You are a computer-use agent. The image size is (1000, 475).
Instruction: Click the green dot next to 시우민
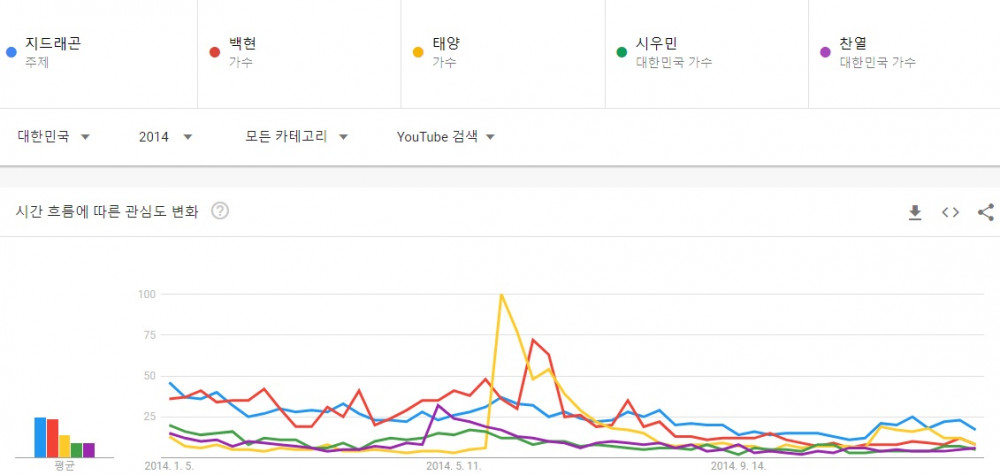(622, 52)
